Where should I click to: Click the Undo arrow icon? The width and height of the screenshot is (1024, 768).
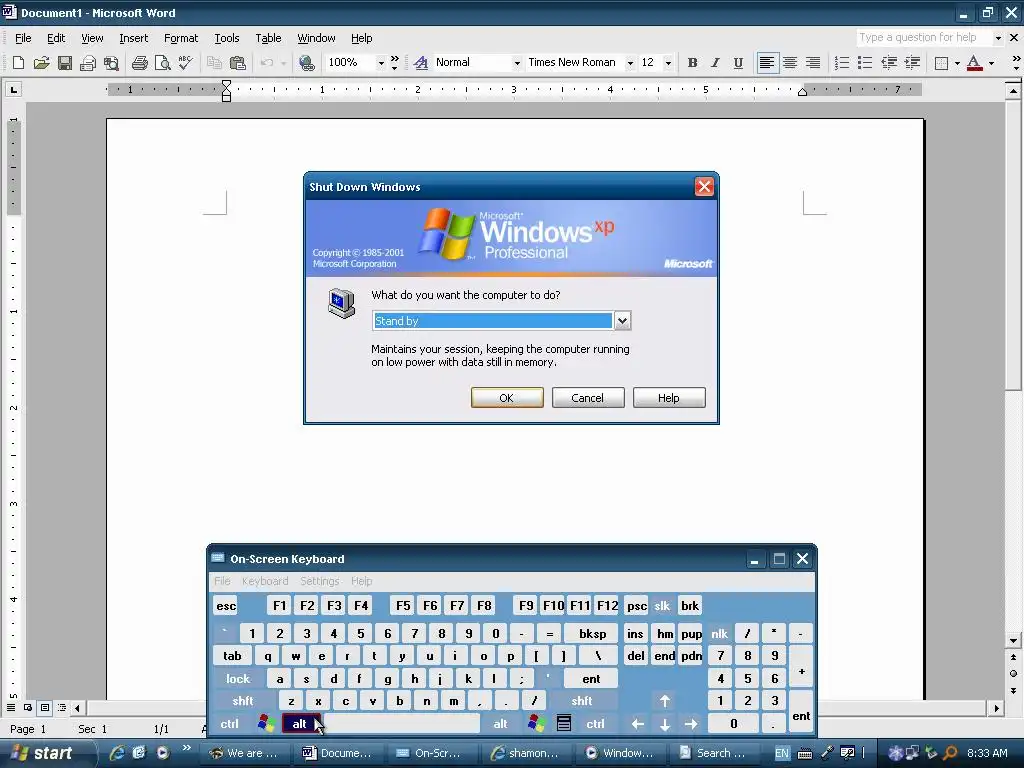click(x=266, y=63)
